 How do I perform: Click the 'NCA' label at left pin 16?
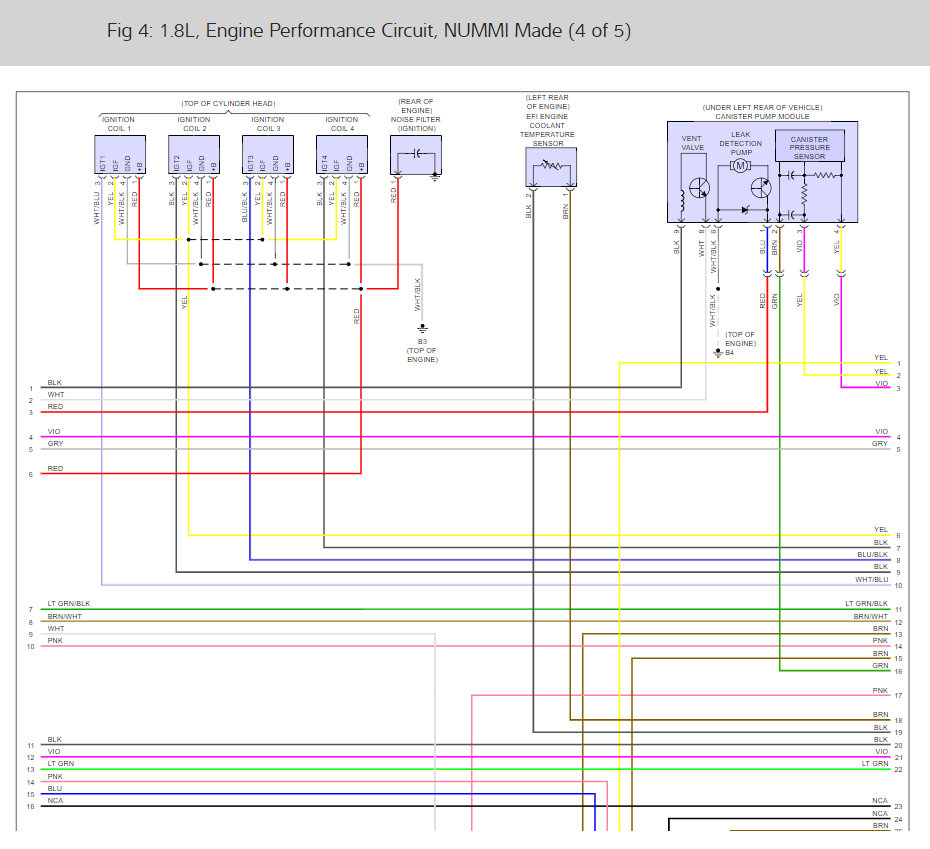click(55, 800)
